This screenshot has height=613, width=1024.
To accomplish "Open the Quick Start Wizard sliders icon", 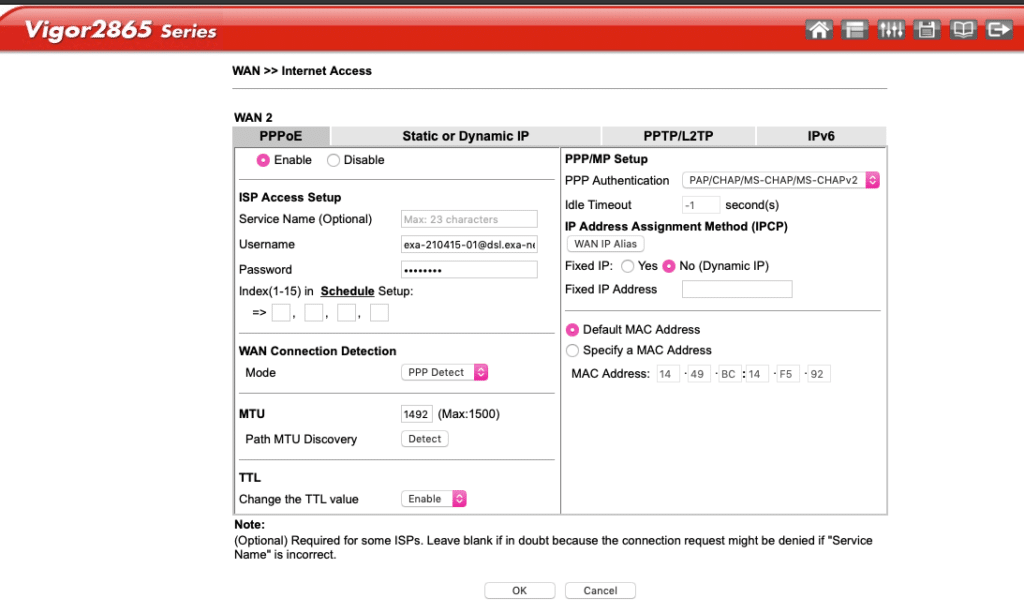I will [891, 30].
